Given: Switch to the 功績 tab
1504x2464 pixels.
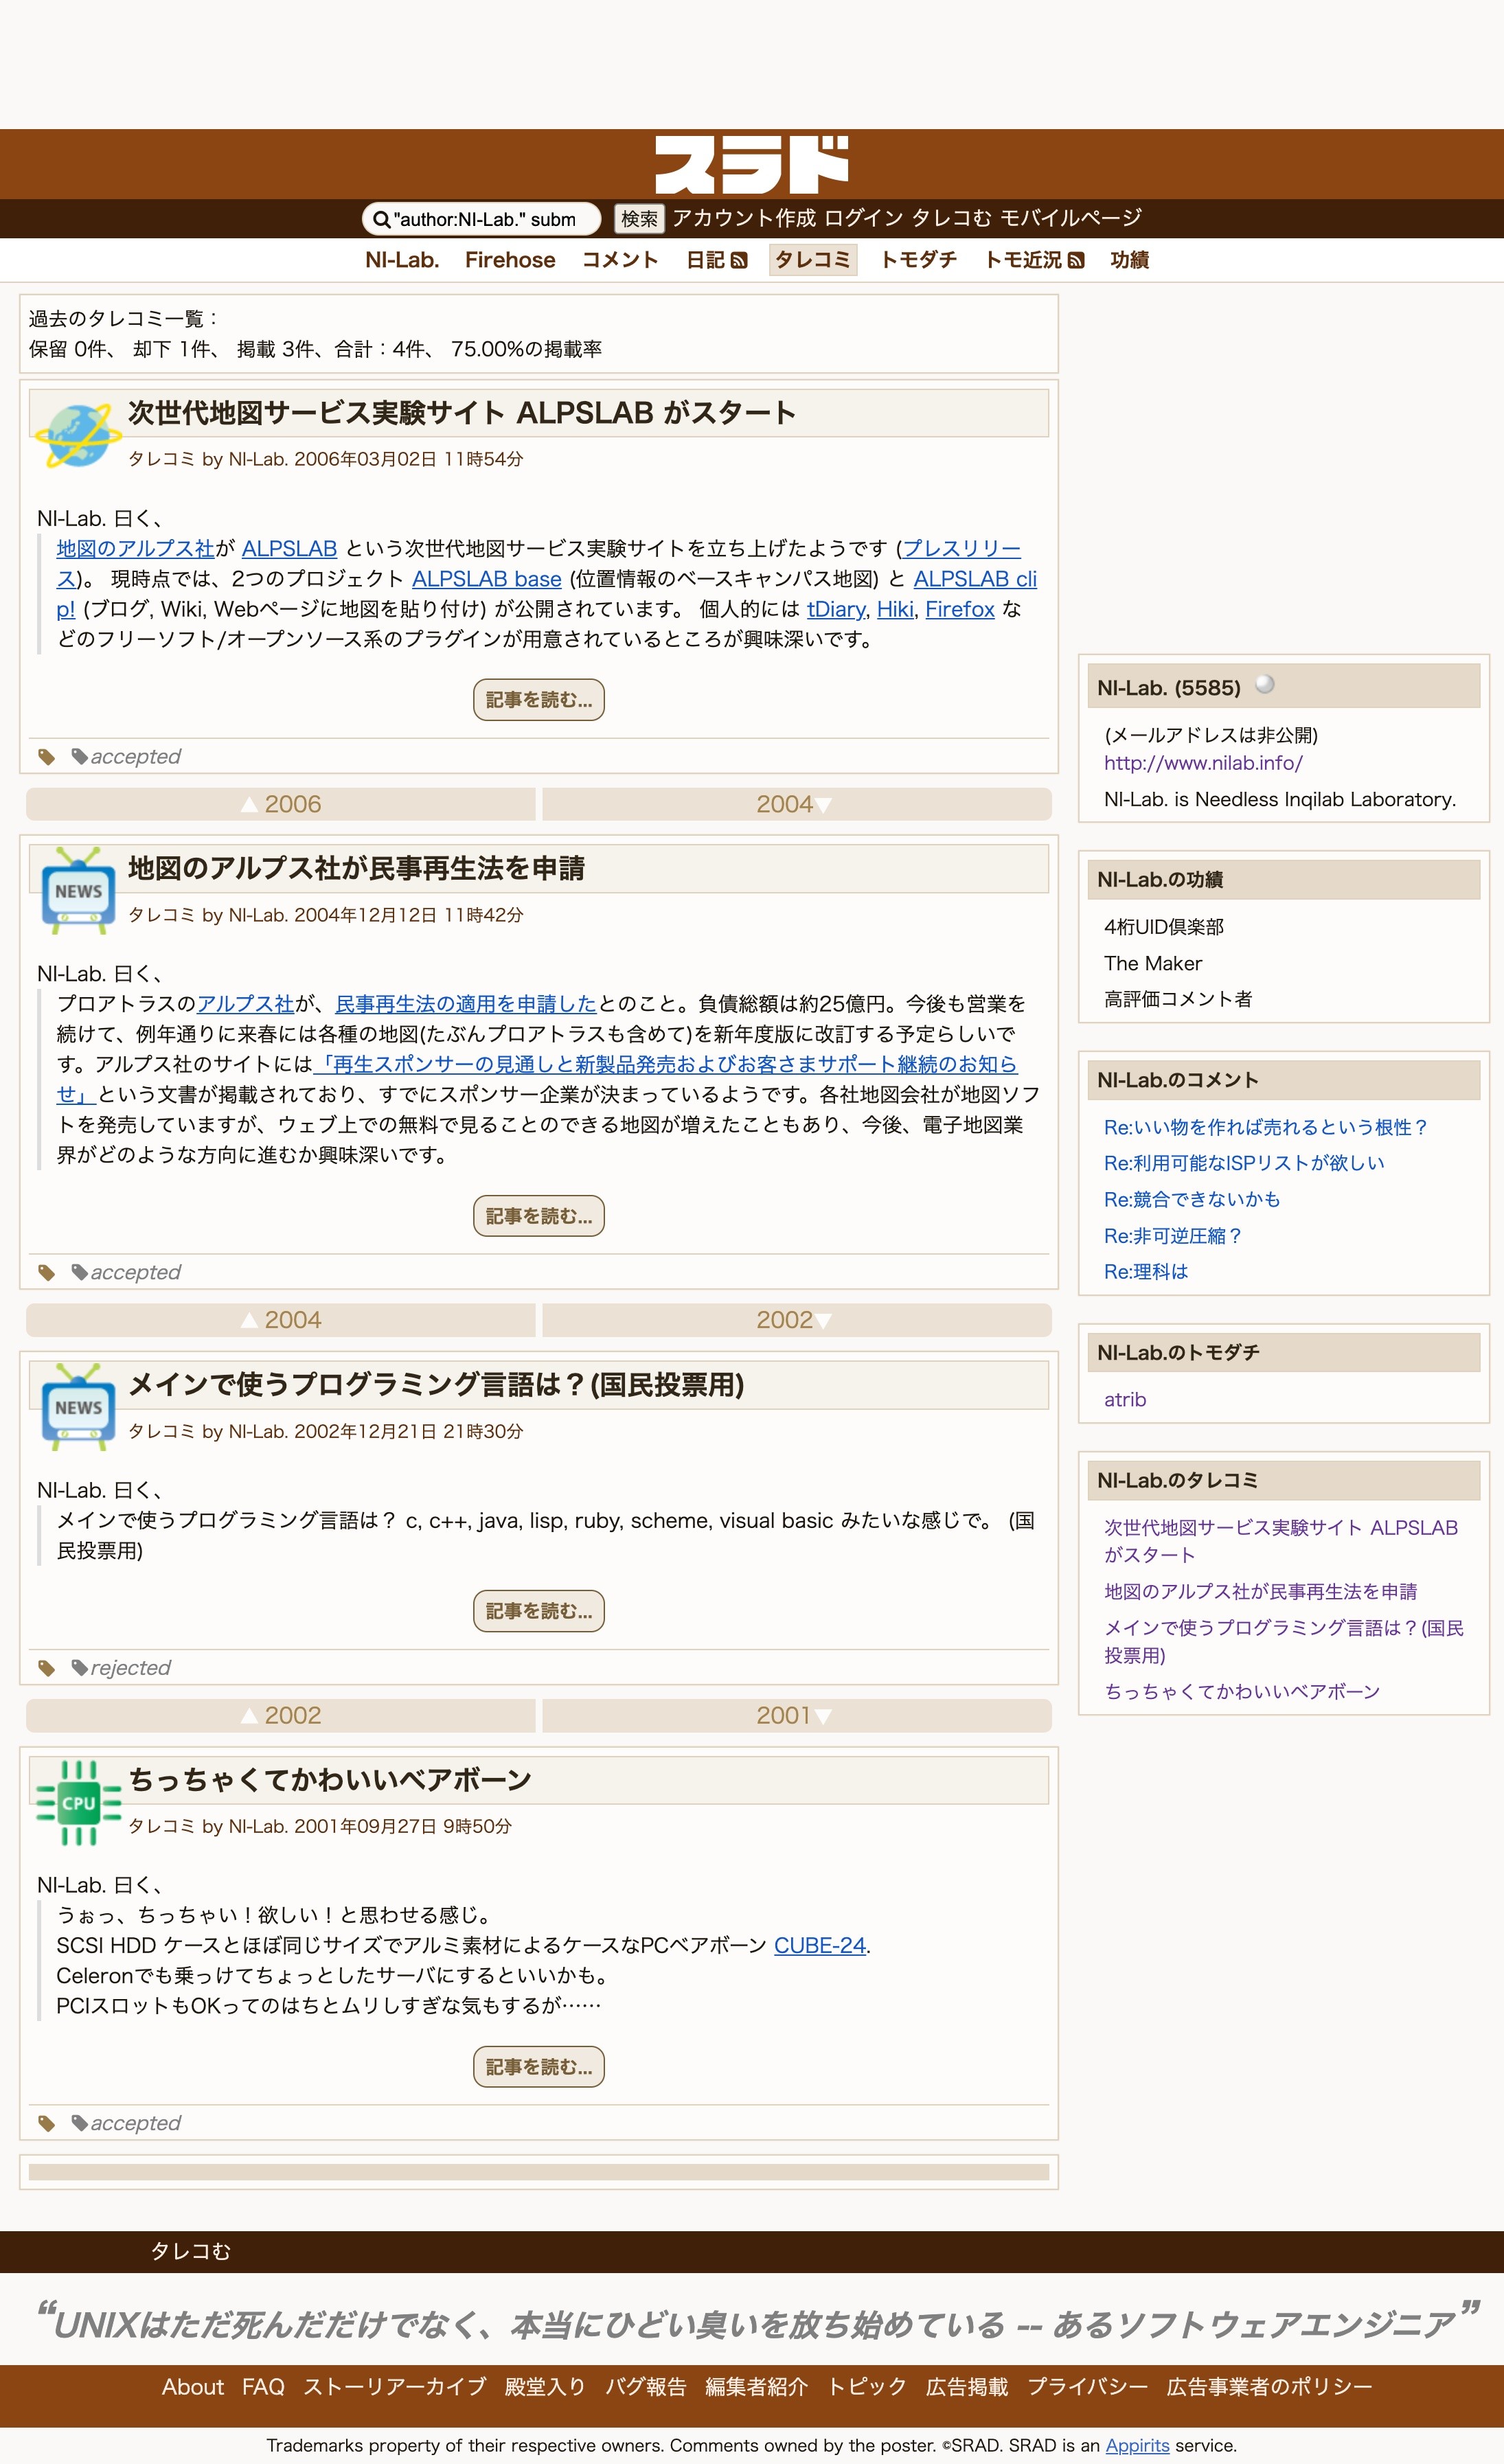Looking at the screenshot, I should tap(1130, 260).
